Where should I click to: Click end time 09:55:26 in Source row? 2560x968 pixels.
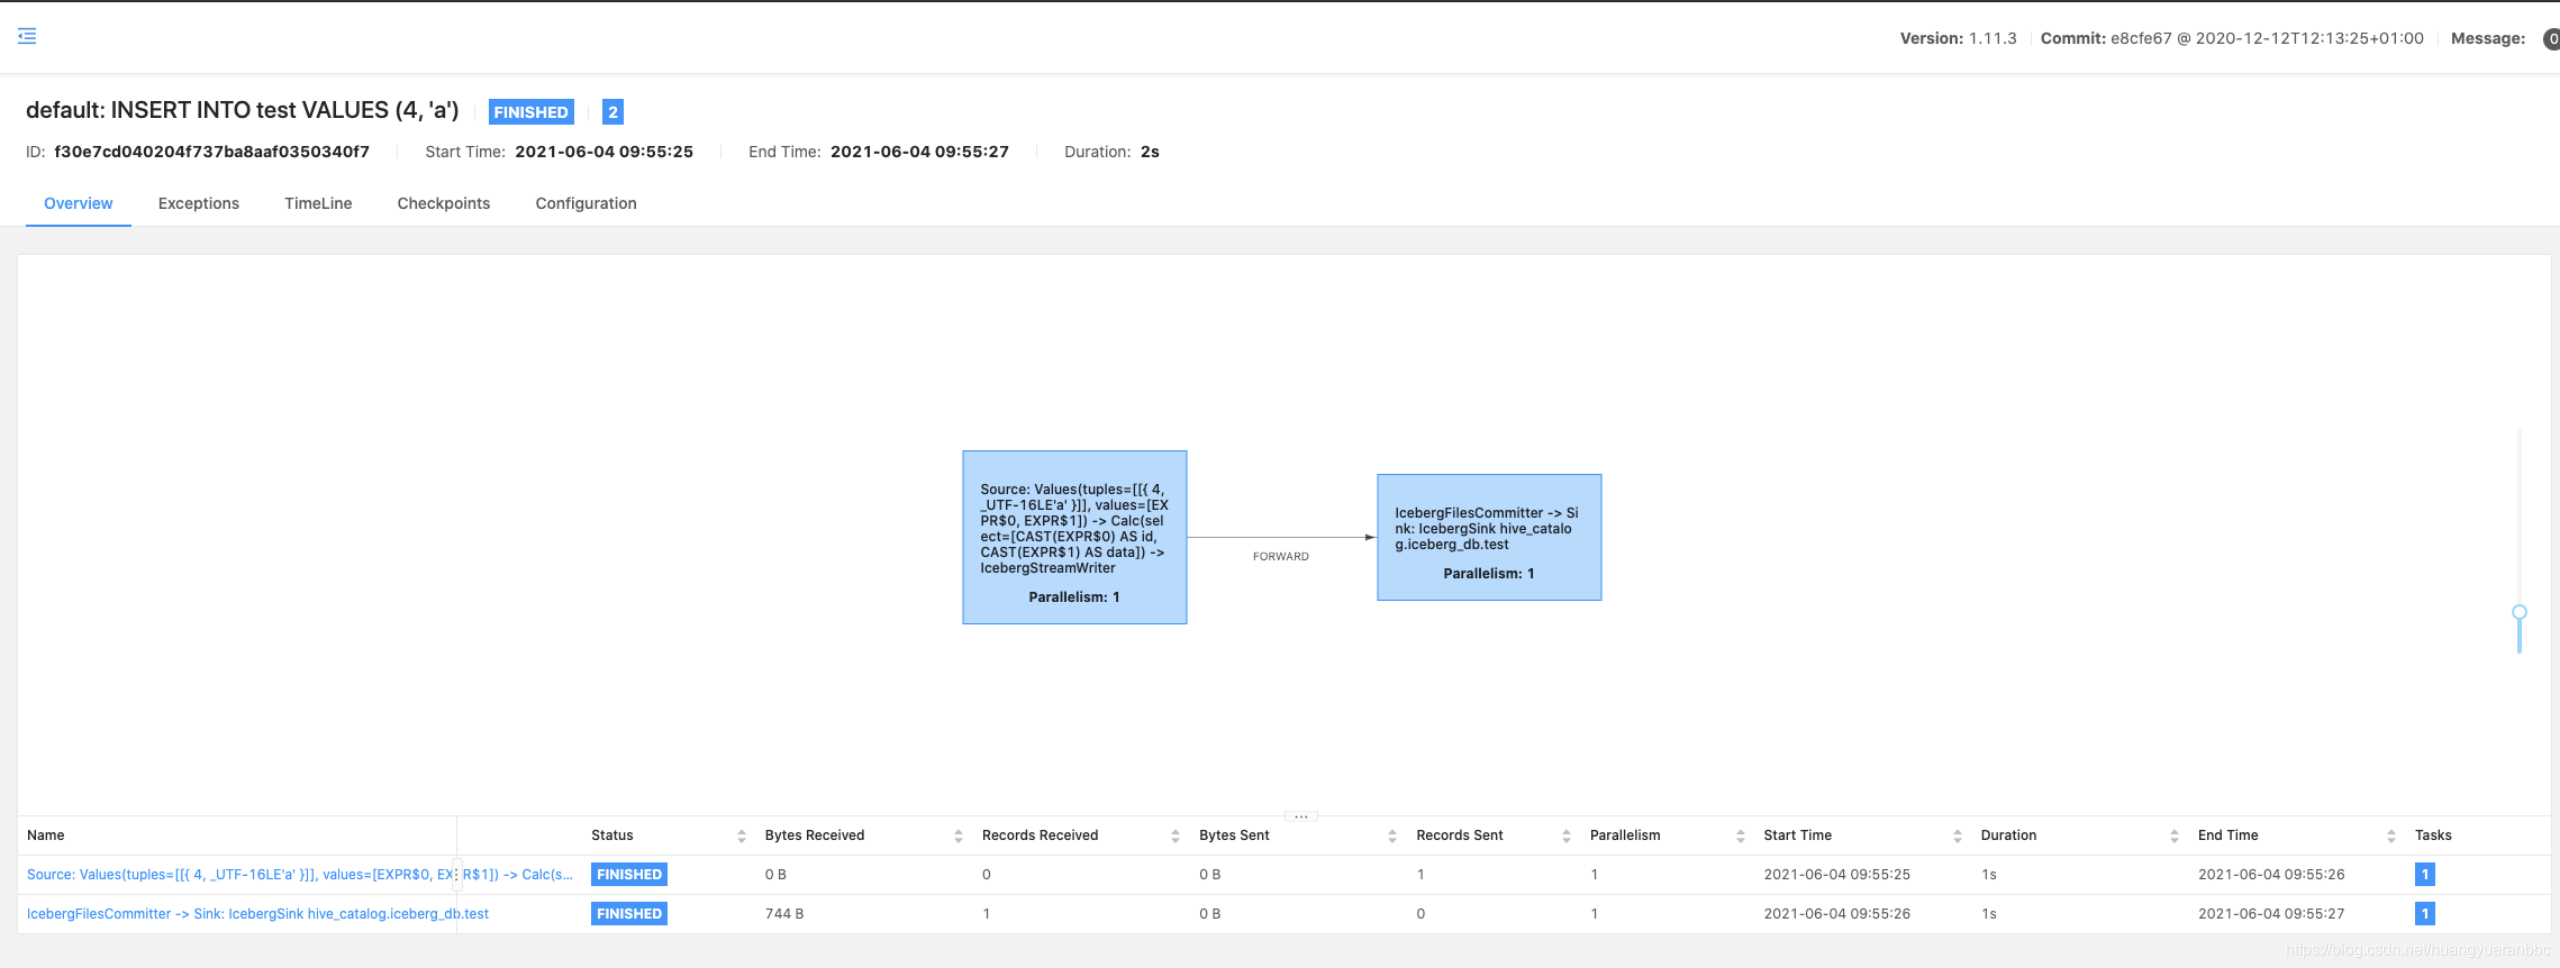coord(2271,874)
